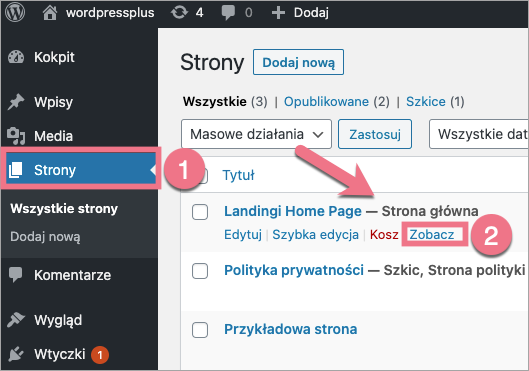Open the Wszystkie daty dropdown
This screenshot has height=371, width=529.
click(x=479, y=134)
